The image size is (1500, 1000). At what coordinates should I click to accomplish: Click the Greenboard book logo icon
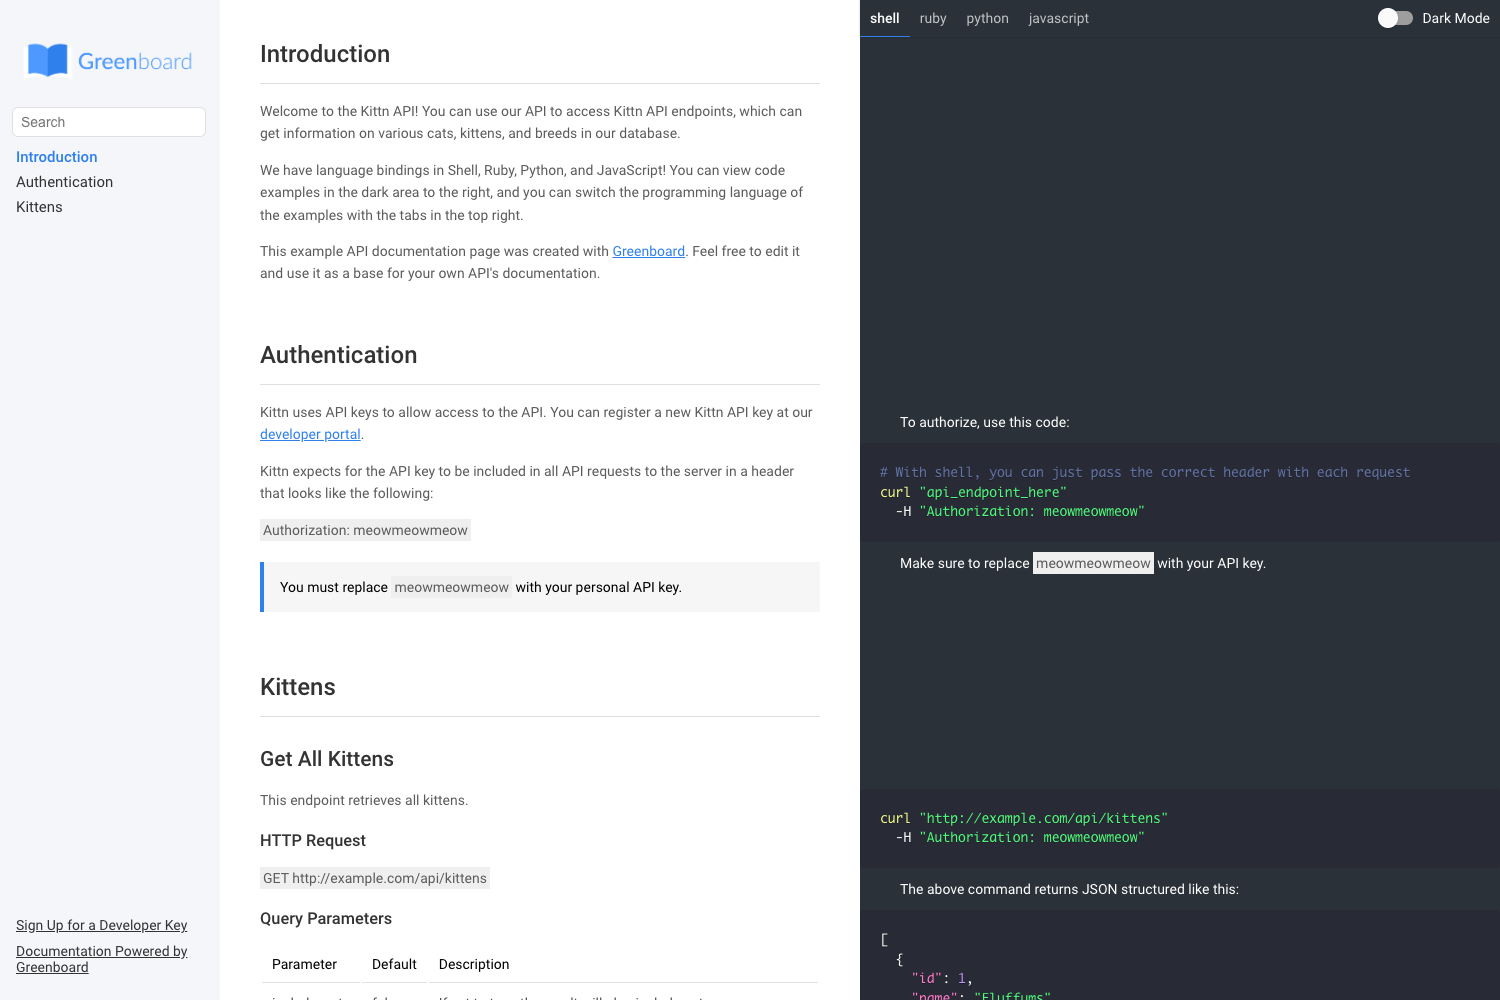pyautogui.click(x=47, y=61)
